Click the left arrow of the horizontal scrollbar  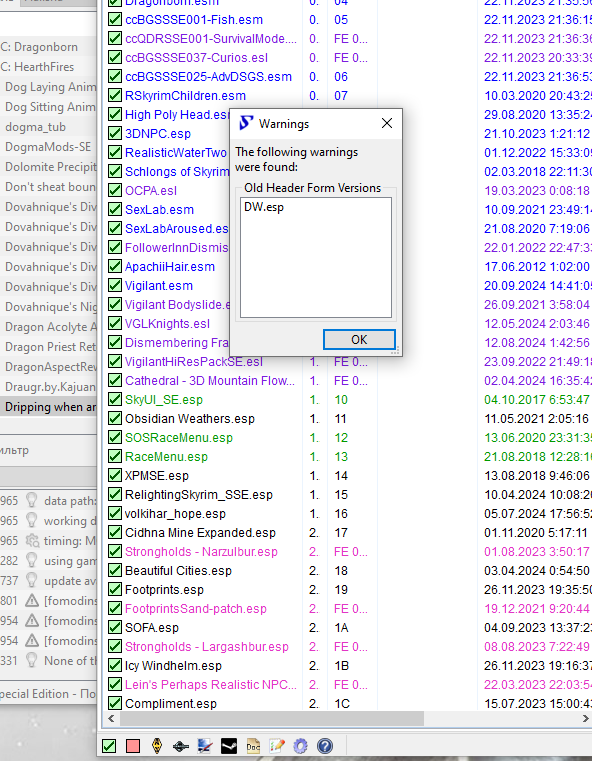[111, 718]
